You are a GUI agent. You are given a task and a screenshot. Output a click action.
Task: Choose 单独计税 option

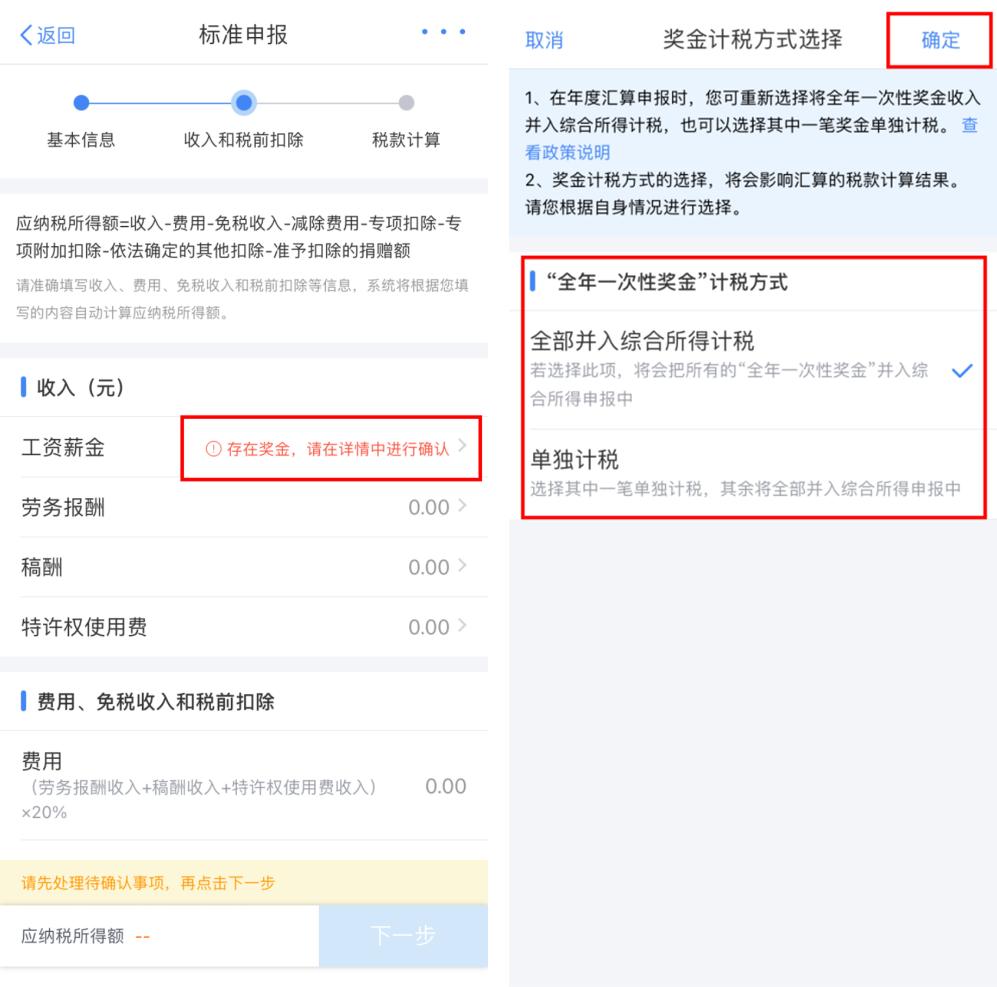(x=753, y=473)
